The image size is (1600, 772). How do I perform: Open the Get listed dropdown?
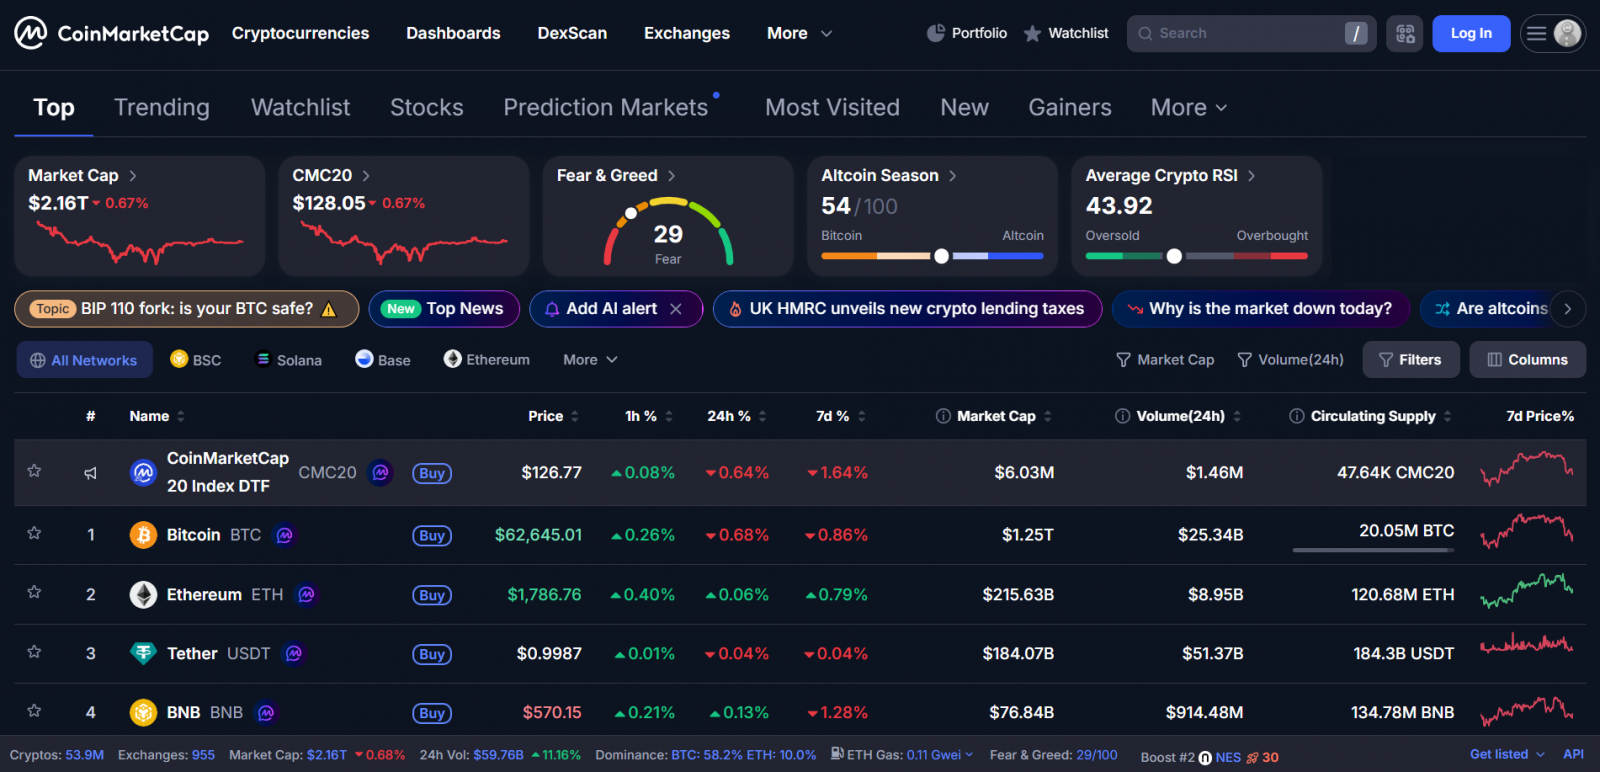pos(1507,754)
